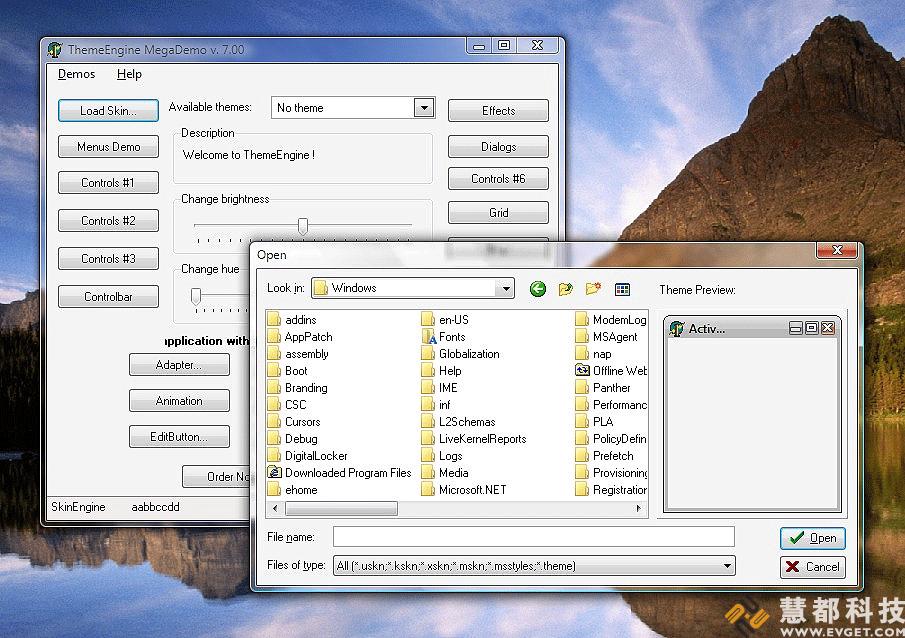Go back using the green arrow icon
Viewport: 905px width, 638px height.
click(x=538, y=289)
